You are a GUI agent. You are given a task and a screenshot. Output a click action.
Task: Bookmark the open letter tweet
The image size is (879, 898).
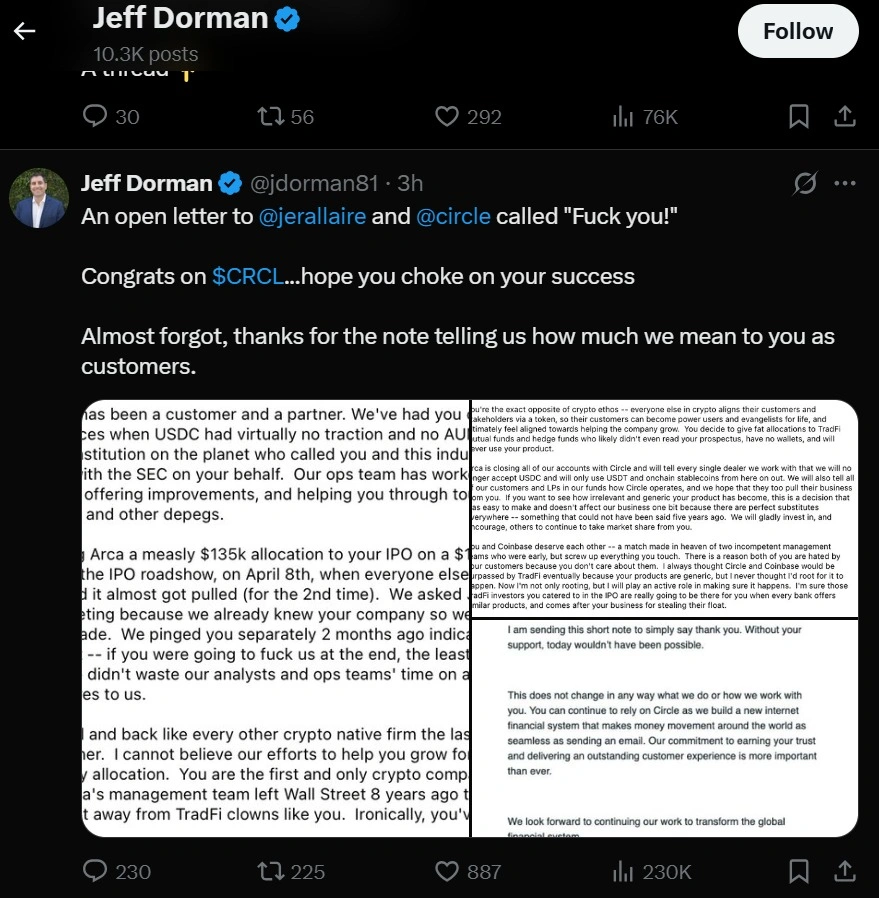tap(799, 872)
